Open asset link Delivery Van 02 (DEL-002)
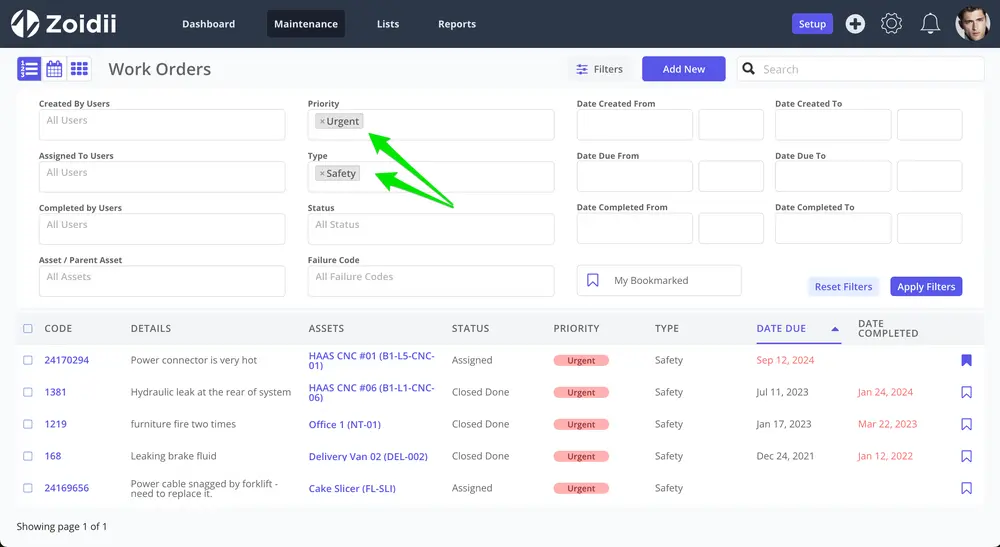The image size is (1000, 547). (x=368, y=456)
